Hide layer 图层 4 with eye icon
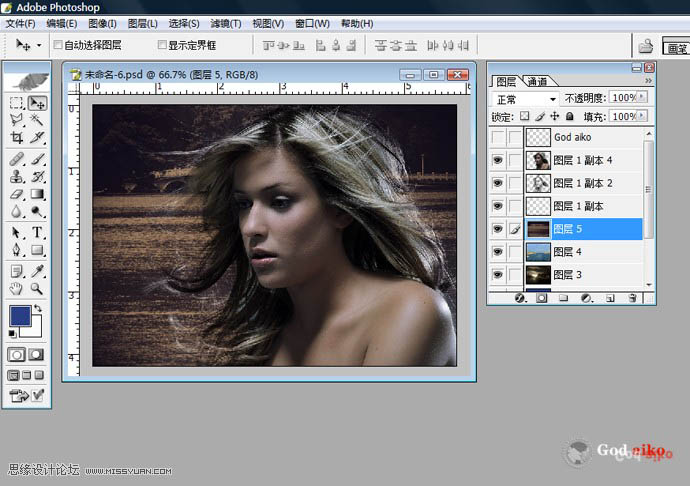The image size is (690, 486). tap(498, 252)
